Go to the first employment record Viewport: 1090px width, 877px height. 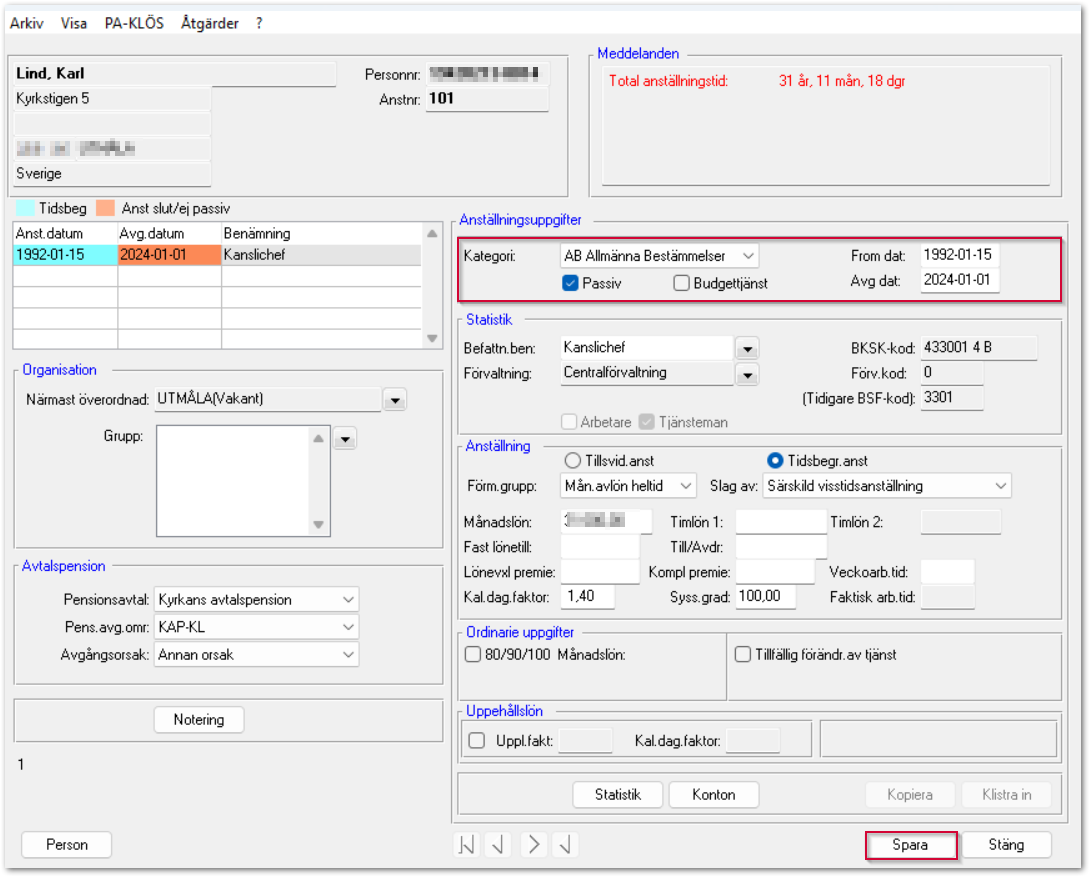pos(467,845)
